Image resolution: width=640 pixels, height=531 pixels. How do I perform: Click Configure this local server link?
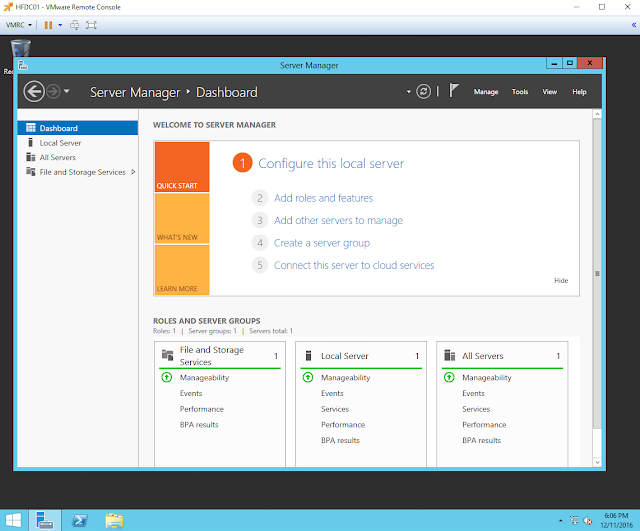[331, 163]
